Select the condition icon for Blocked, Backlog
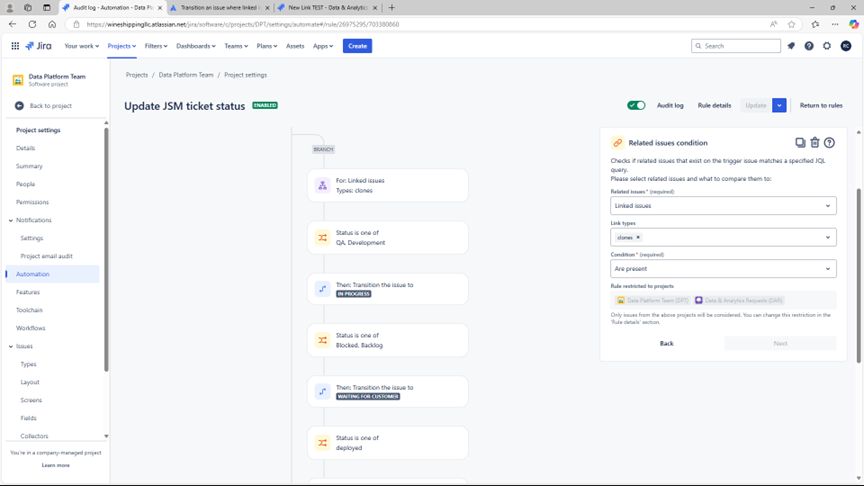The image size is (864, 486). click(x=322, y=340)
